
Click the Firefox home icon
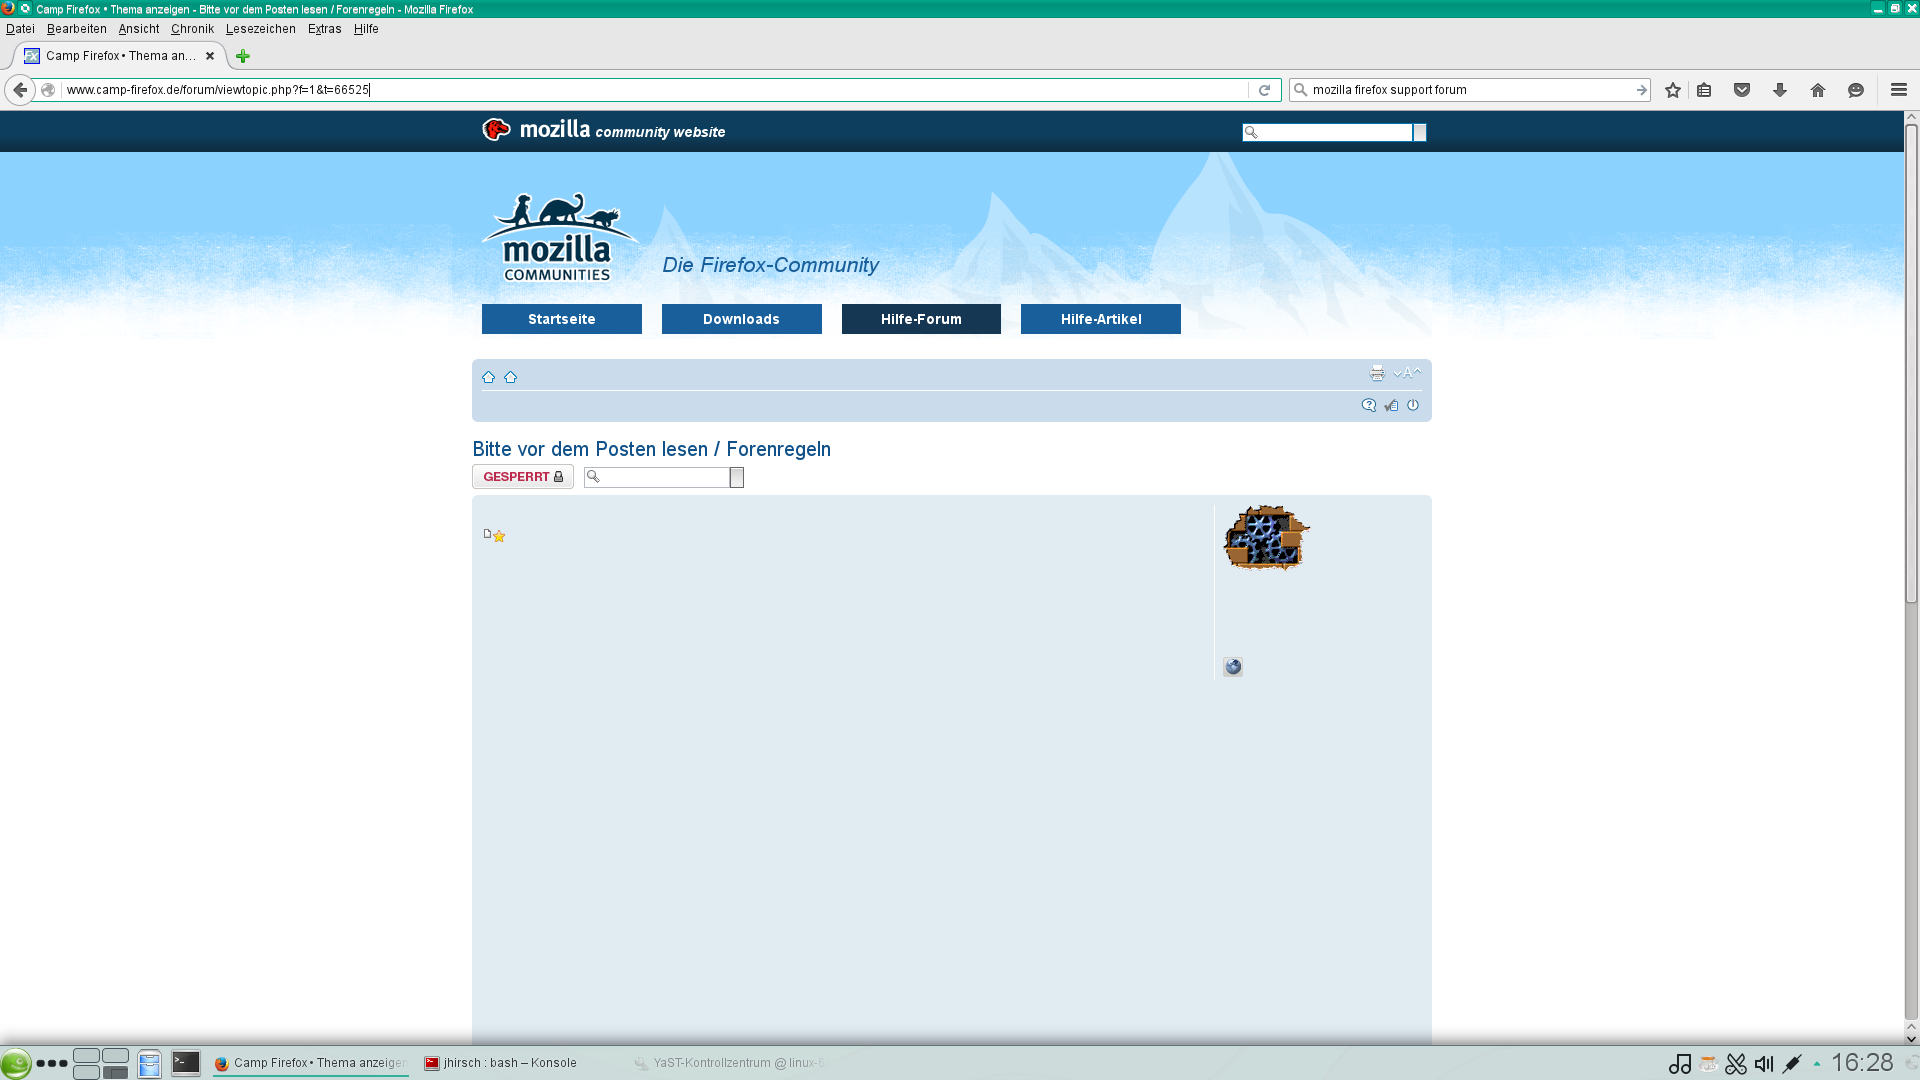pos(1818,90)
